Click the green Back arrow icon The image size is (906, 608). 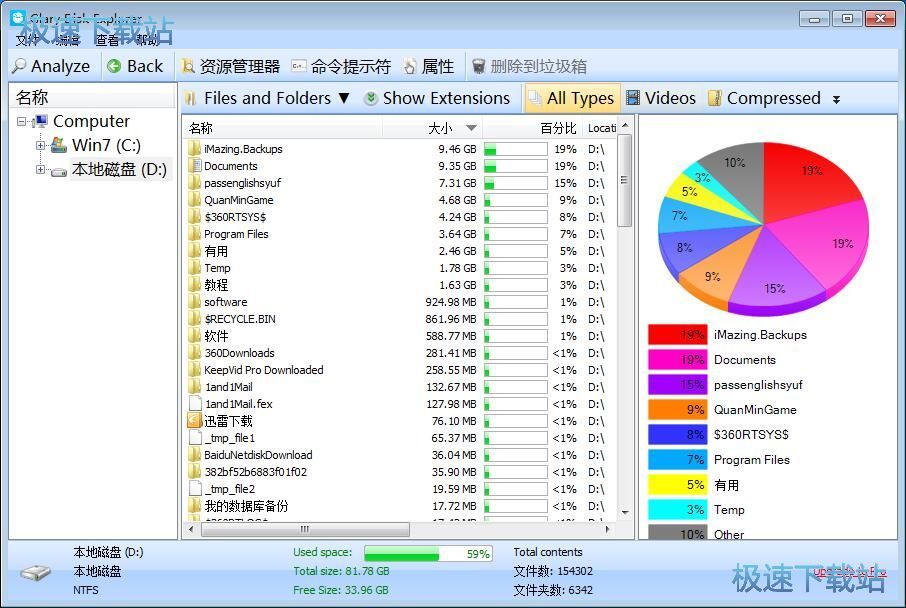[114, 66]
